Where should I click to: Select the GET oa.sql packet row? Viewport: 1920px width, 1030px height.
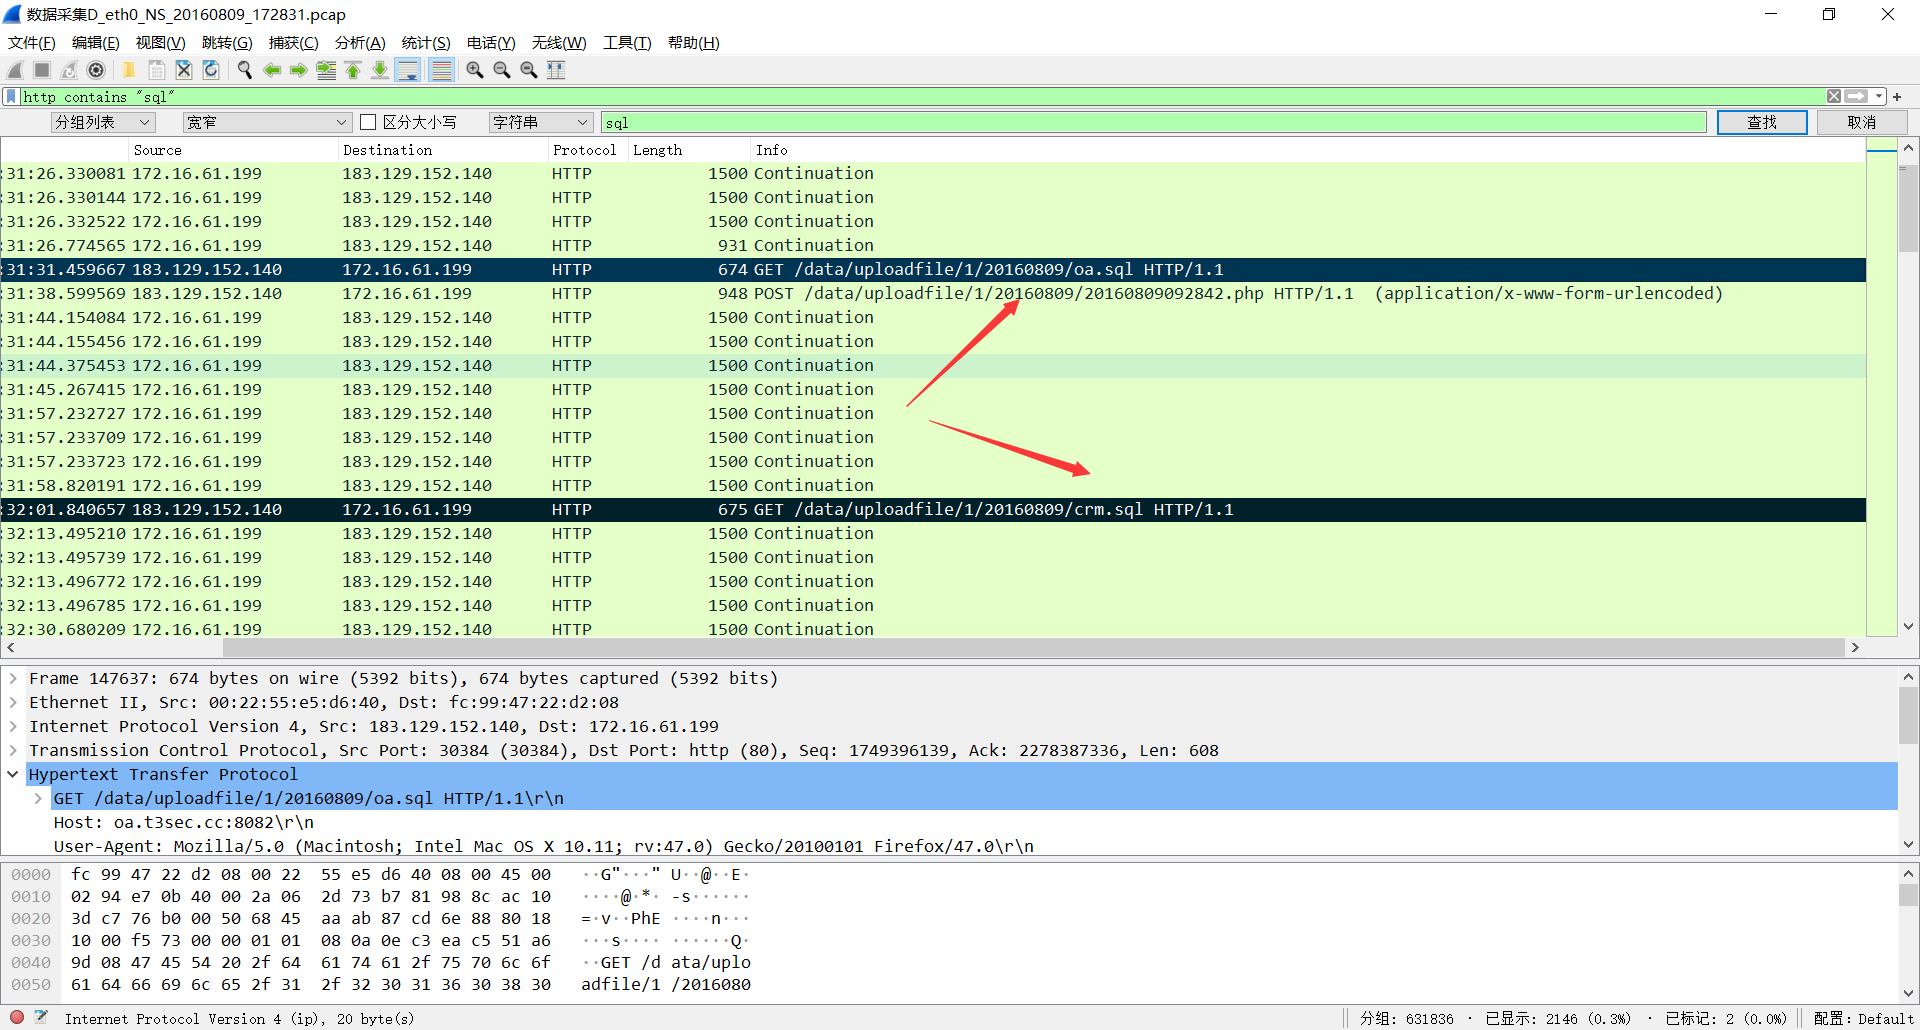pos(933,270)
